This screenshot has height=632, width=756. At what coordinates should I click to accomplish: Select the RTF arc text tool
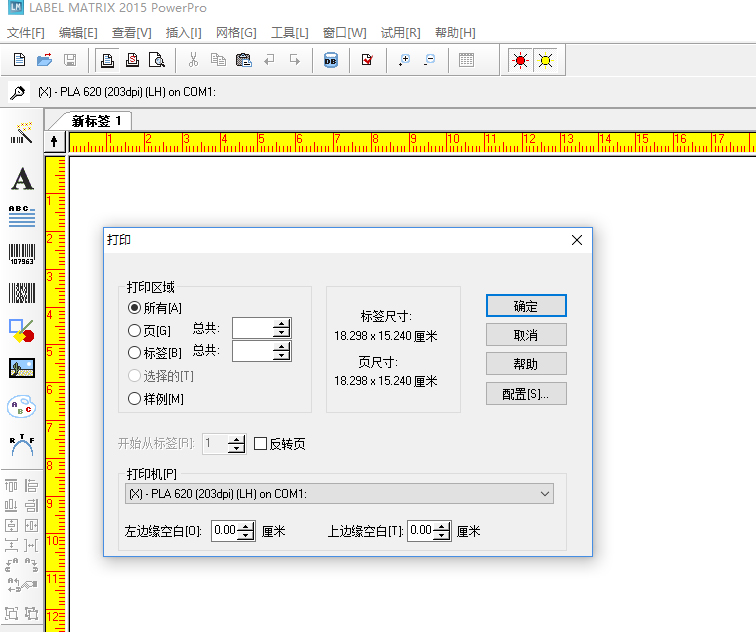22,445
